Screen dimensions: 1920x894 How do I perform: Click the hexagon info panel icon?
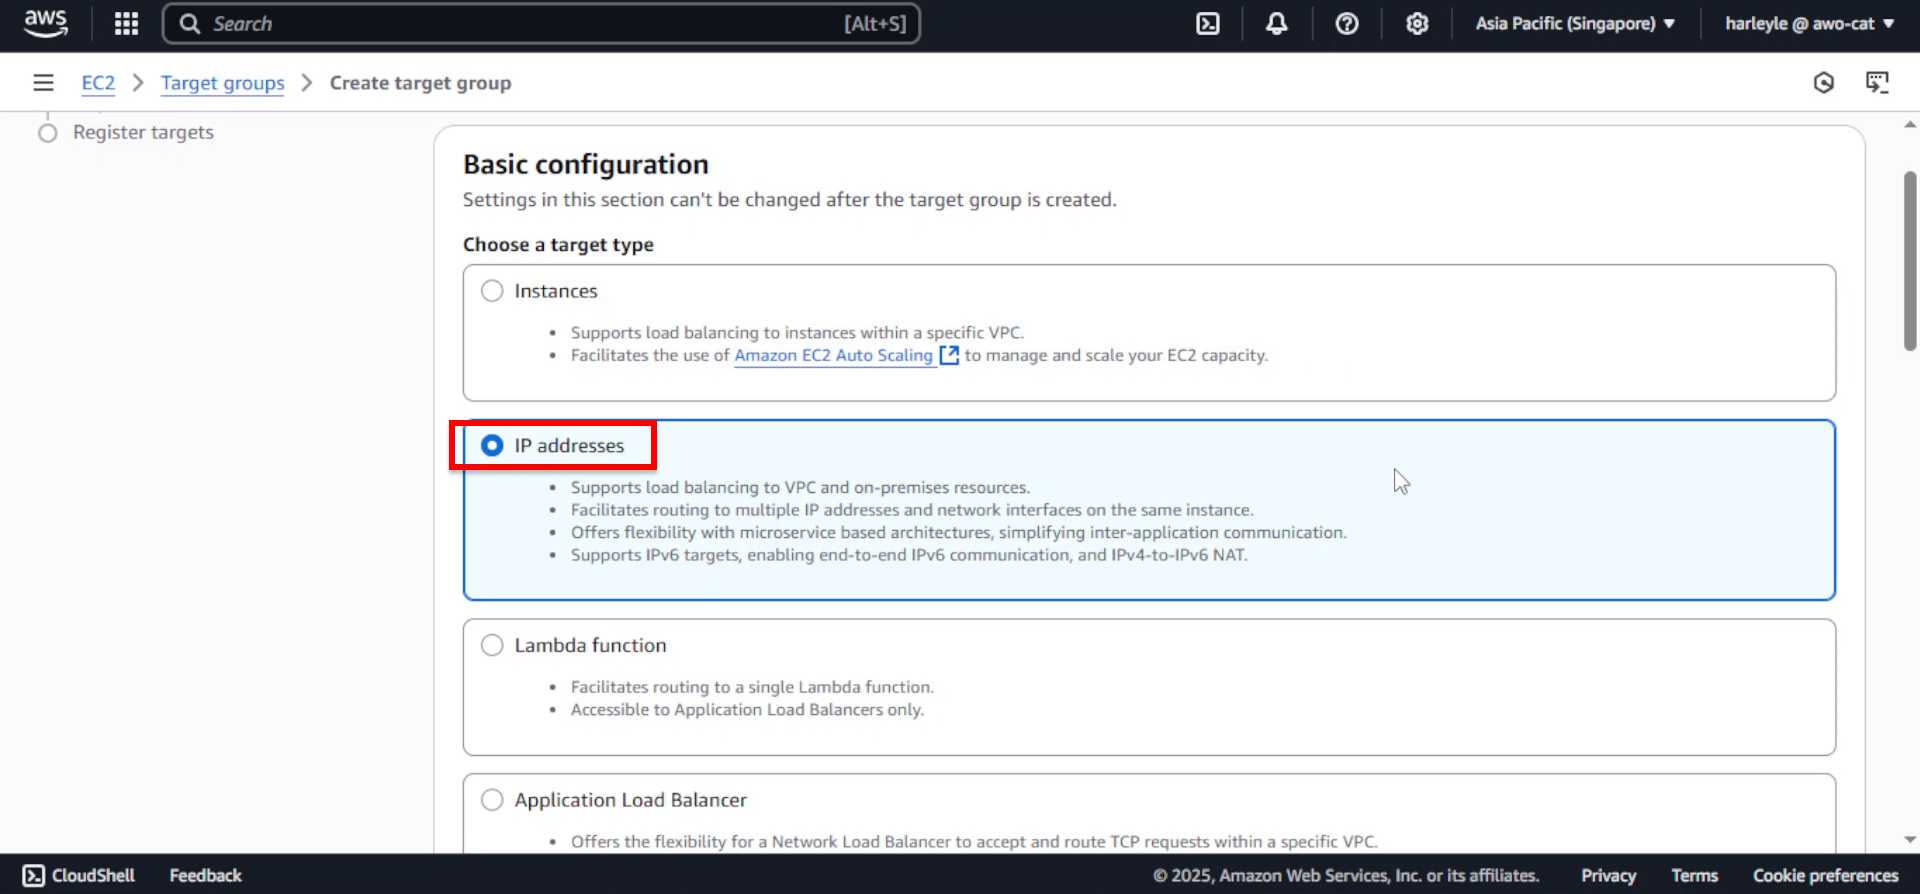click(1823, 82)
